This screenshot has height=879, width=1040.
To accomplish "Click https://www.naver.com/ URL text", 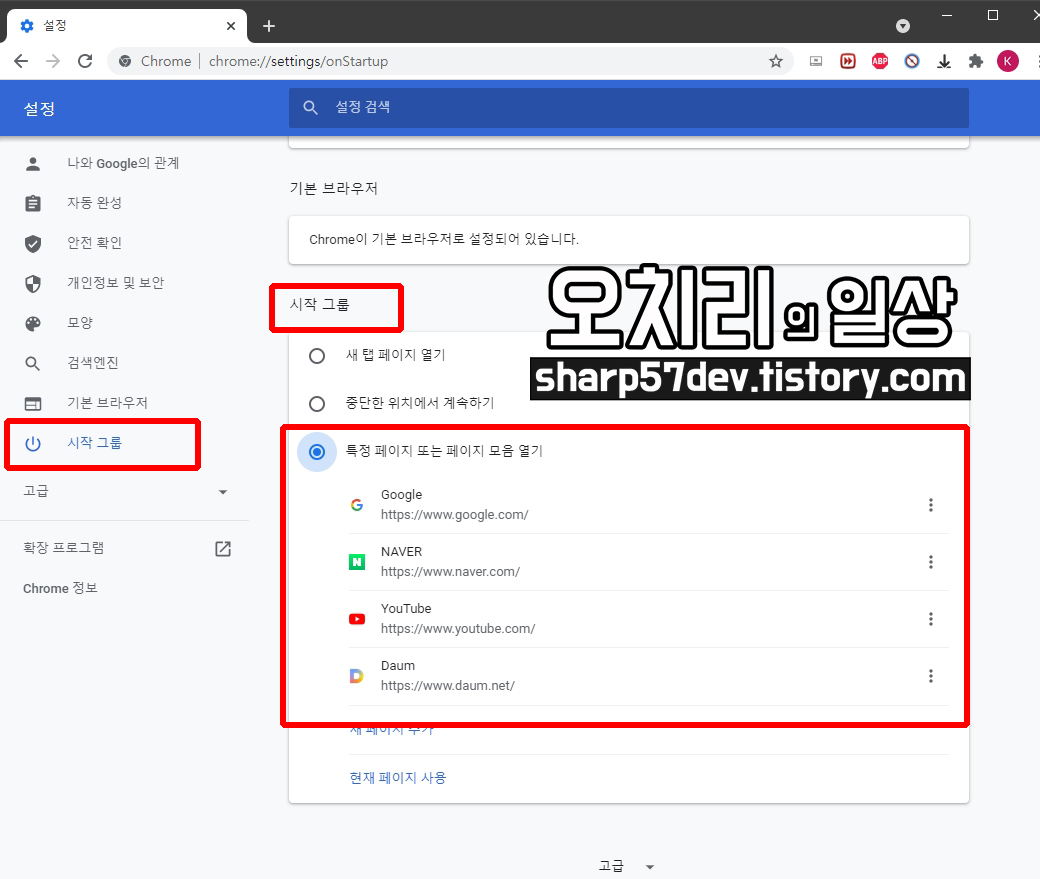I will [450, 572].
